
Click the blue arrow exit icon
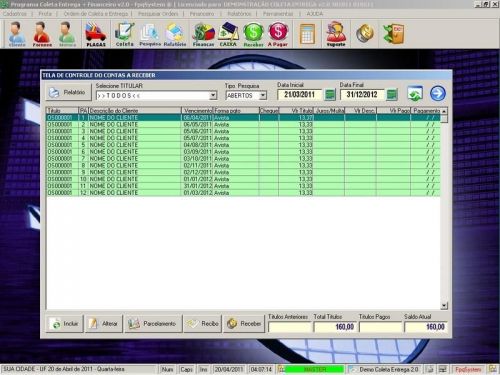click(438, 93)
